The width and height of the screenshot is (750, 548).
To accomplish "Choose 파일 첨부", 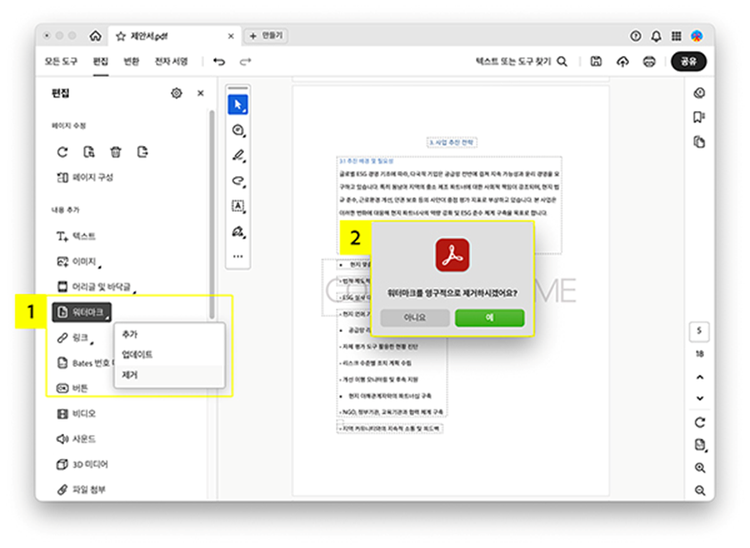I will coord(81,490).
